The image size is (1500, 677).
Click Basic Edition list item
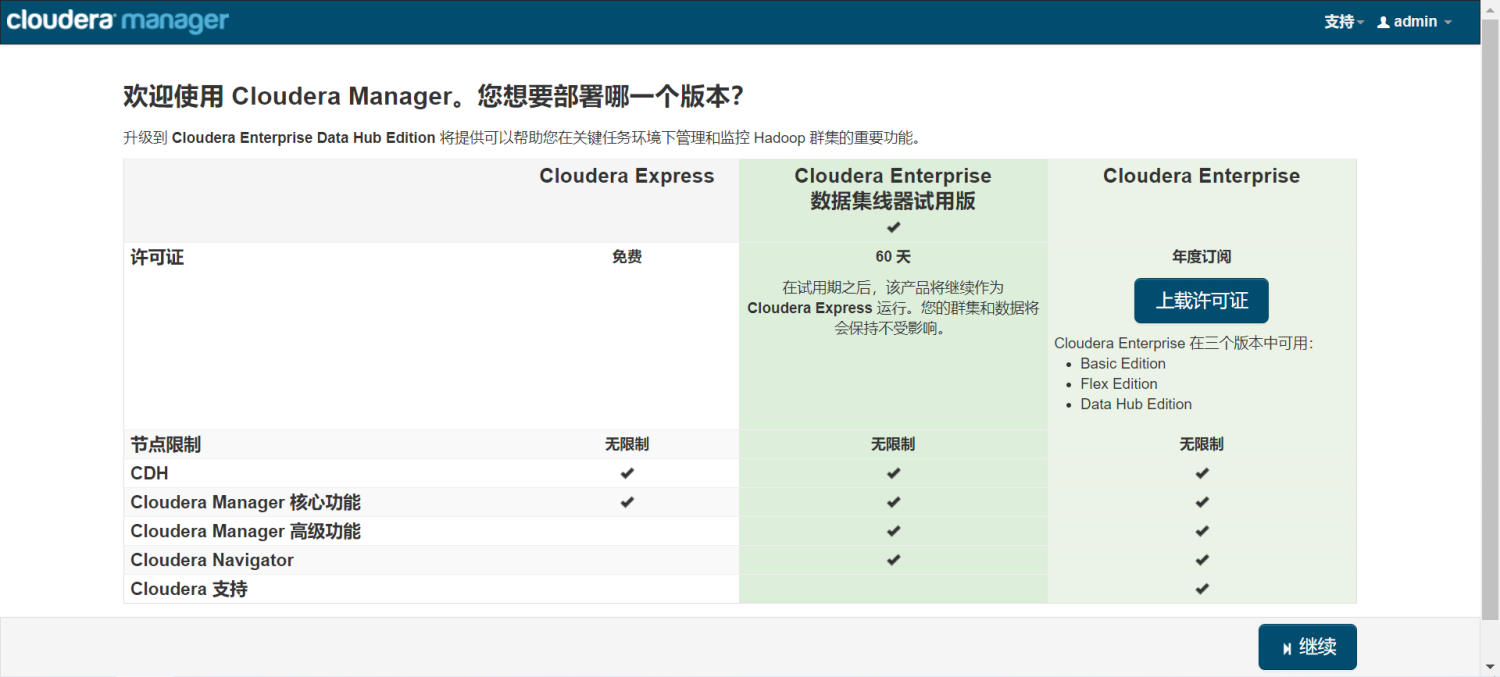click(x=1123, y=363)
